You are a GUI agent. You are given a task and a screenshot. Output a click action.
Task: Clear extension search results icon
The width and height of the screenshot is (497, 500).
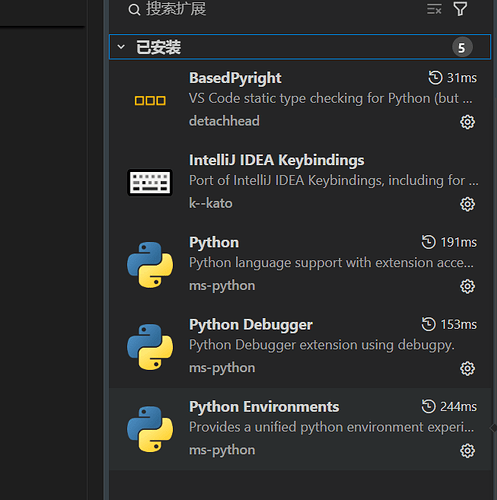coord(434,9)
